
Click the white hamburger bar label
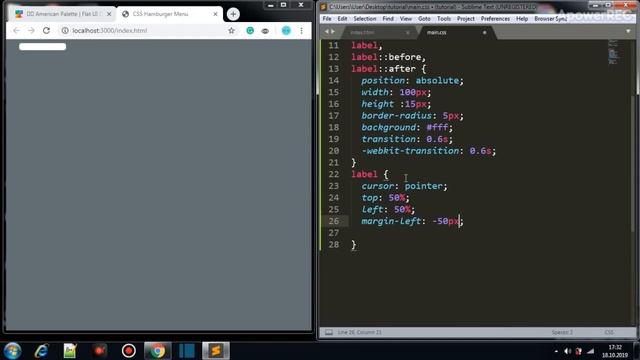(42, 47)
